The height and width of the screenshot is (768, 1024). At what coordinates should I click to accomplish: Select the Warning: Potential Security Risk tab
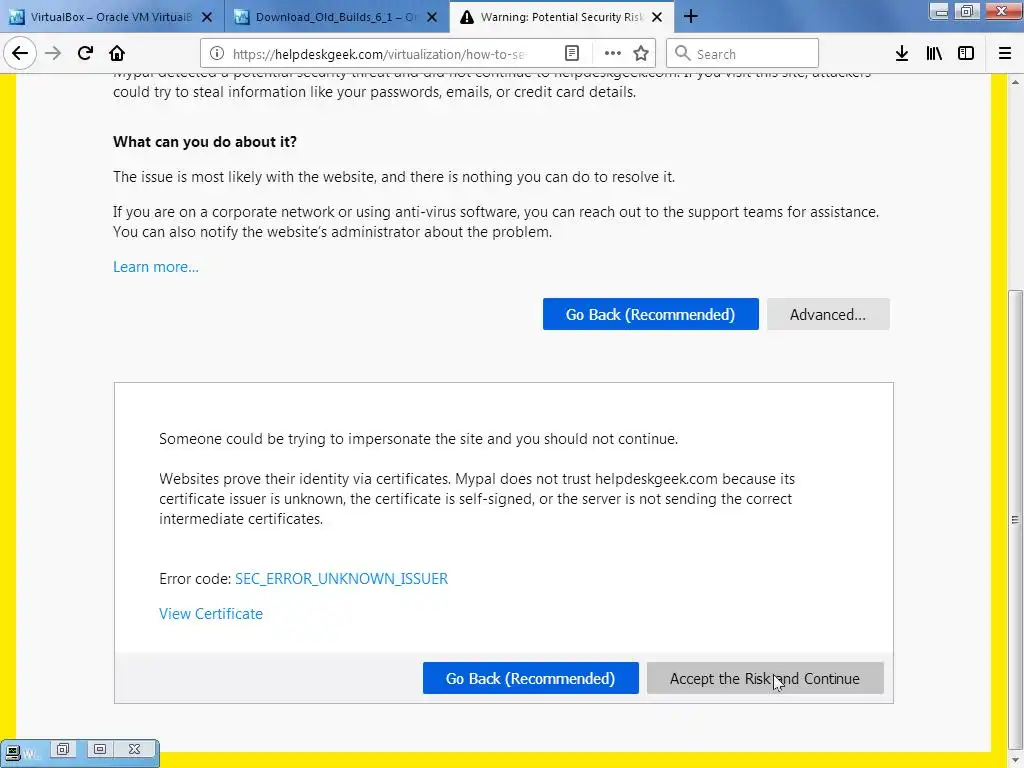tap(562, 17)
